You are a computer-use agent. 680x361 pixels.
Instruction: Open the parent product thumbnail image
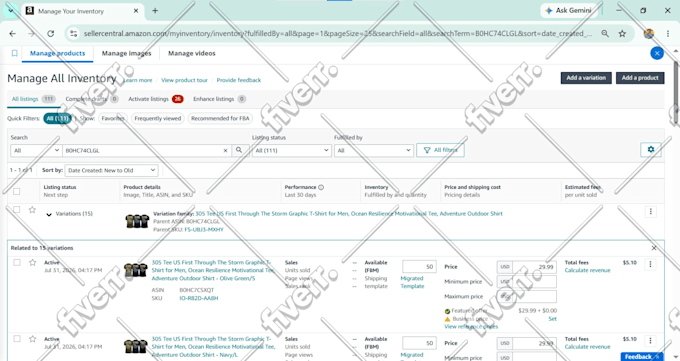tap(137, 221)
